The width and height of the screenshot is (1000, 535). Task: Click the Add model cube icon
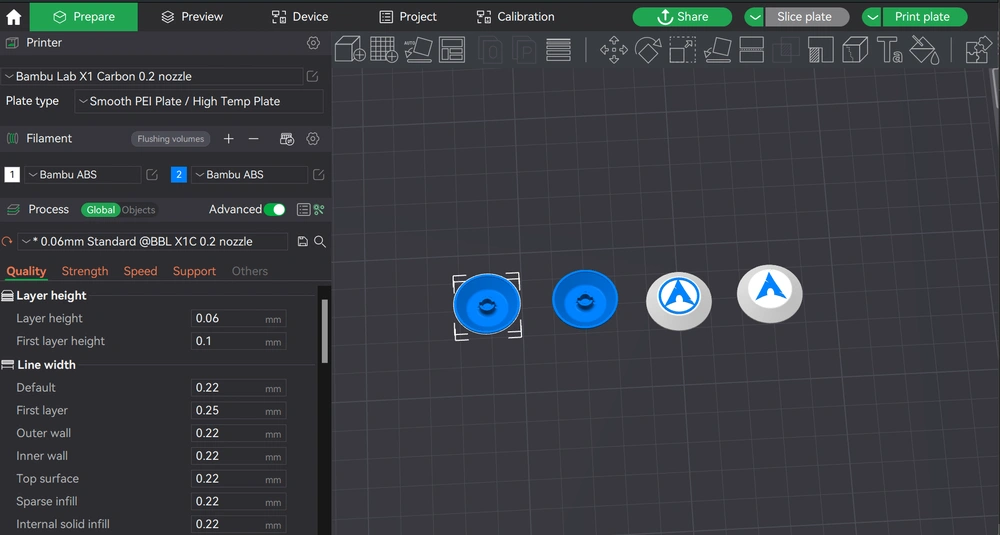click(x=349, y=50)
